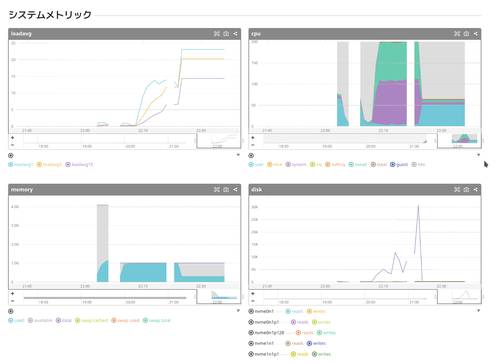
Task: Click share icon on cpu graph header
Action: 475,34
